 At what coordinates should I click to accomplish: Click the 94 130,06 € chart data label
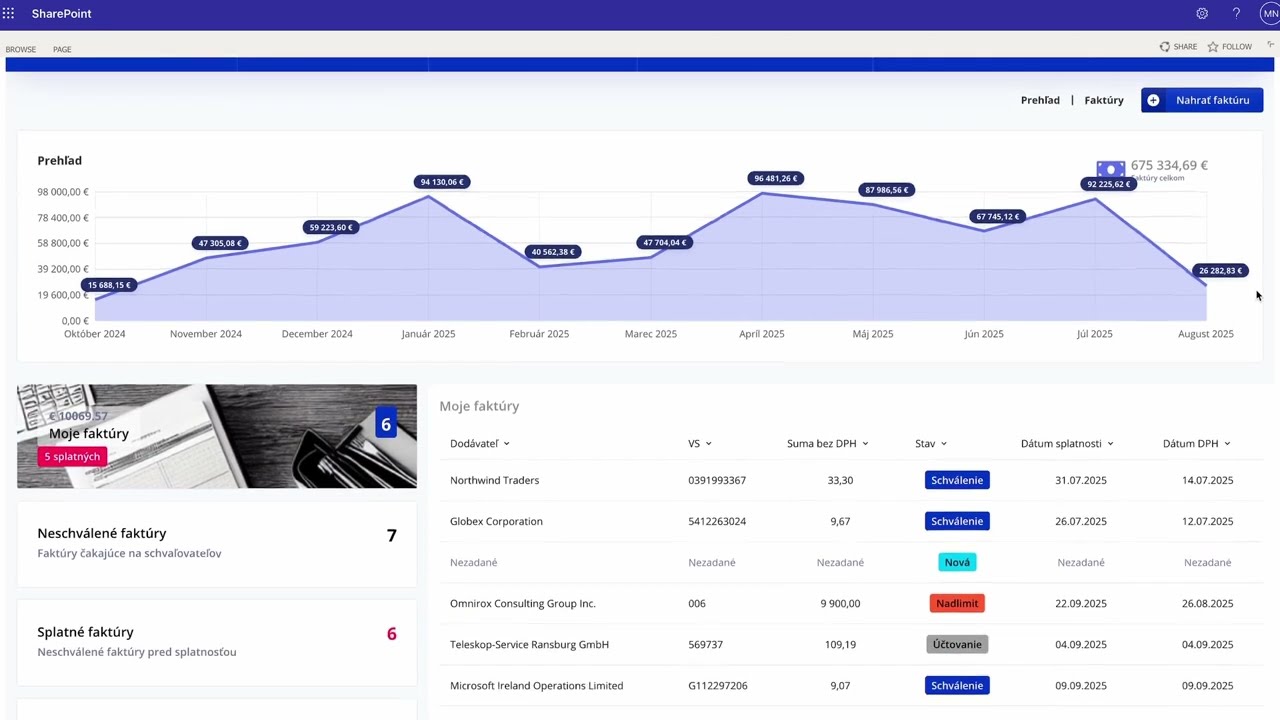coord(442,182)
